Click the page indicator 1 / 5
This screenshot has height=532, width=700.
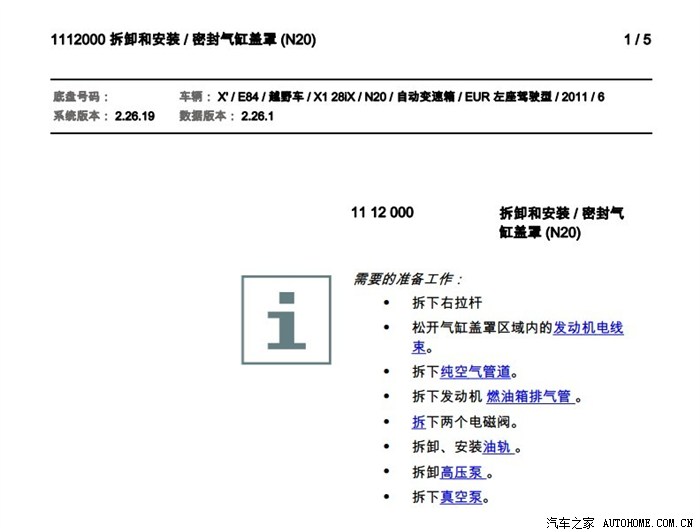pyautogui.click(x=637, y=40)
